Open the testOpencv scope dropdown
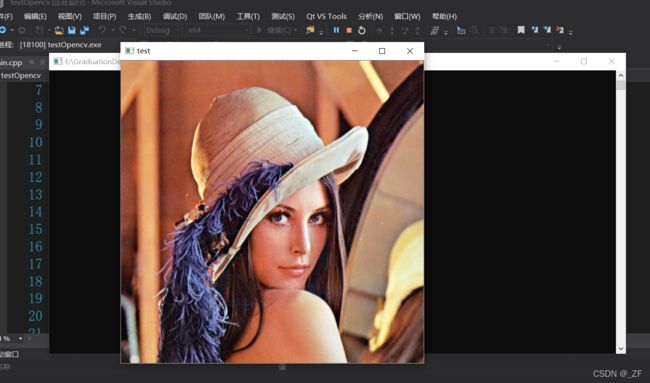Viewport: 650px width, 383px height. 21,75
